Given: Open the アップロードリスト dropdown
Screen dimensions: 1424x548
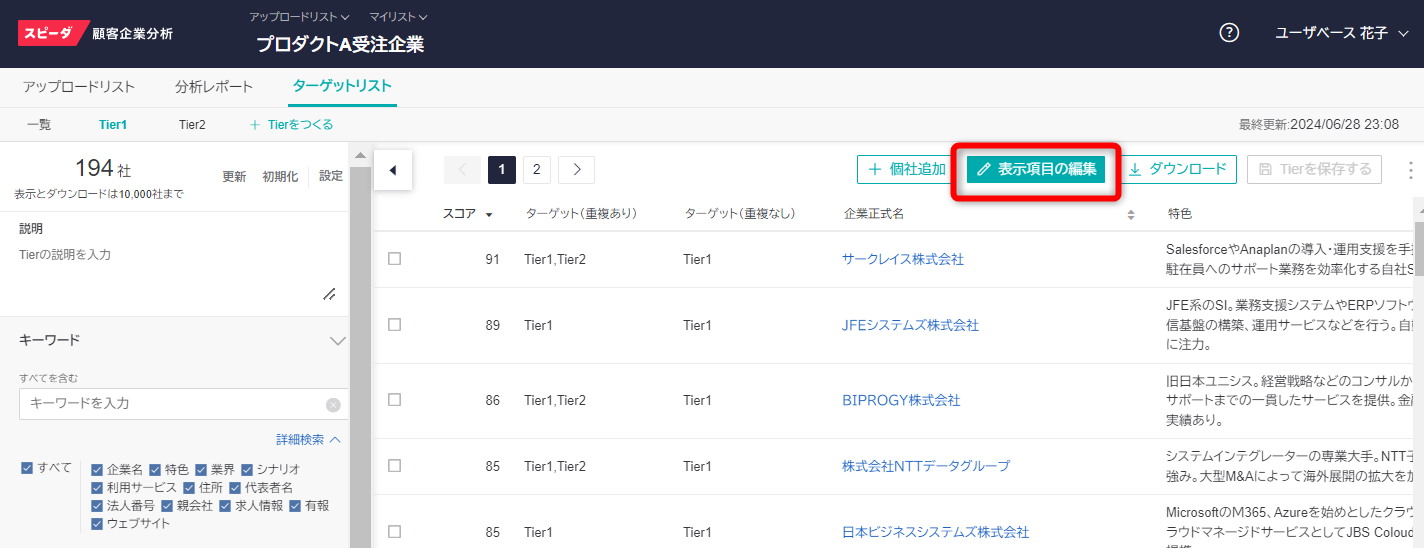Looking at the screenshot, I should tap(299, 17).
